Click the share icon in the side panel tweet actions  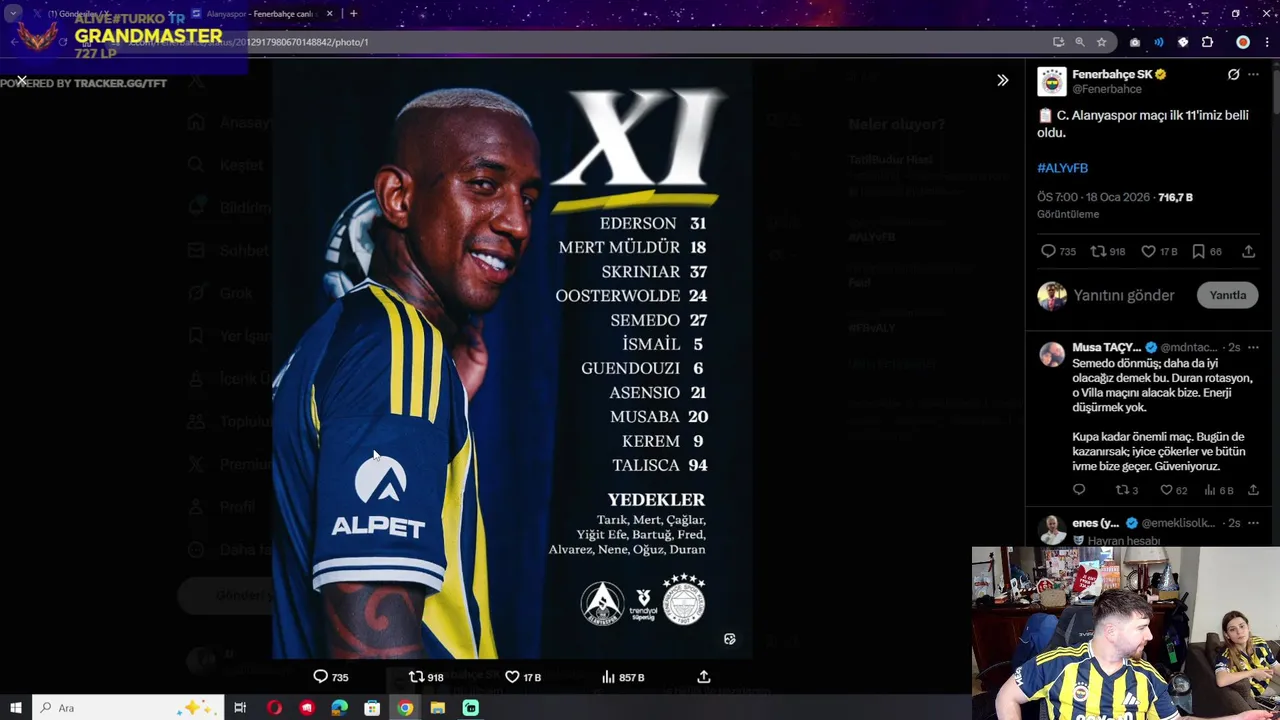(1248, 251)
